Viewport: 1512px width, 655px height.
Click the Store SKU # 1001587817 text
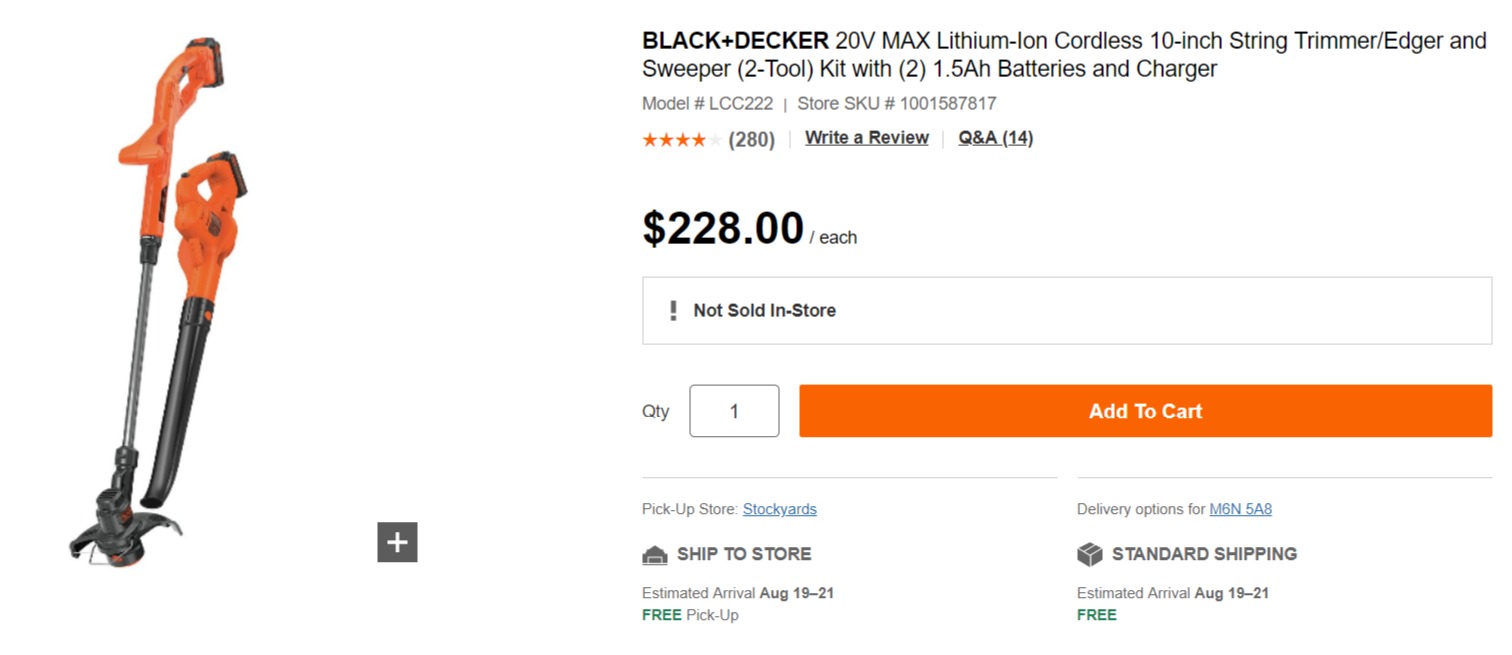pos(897,103)
